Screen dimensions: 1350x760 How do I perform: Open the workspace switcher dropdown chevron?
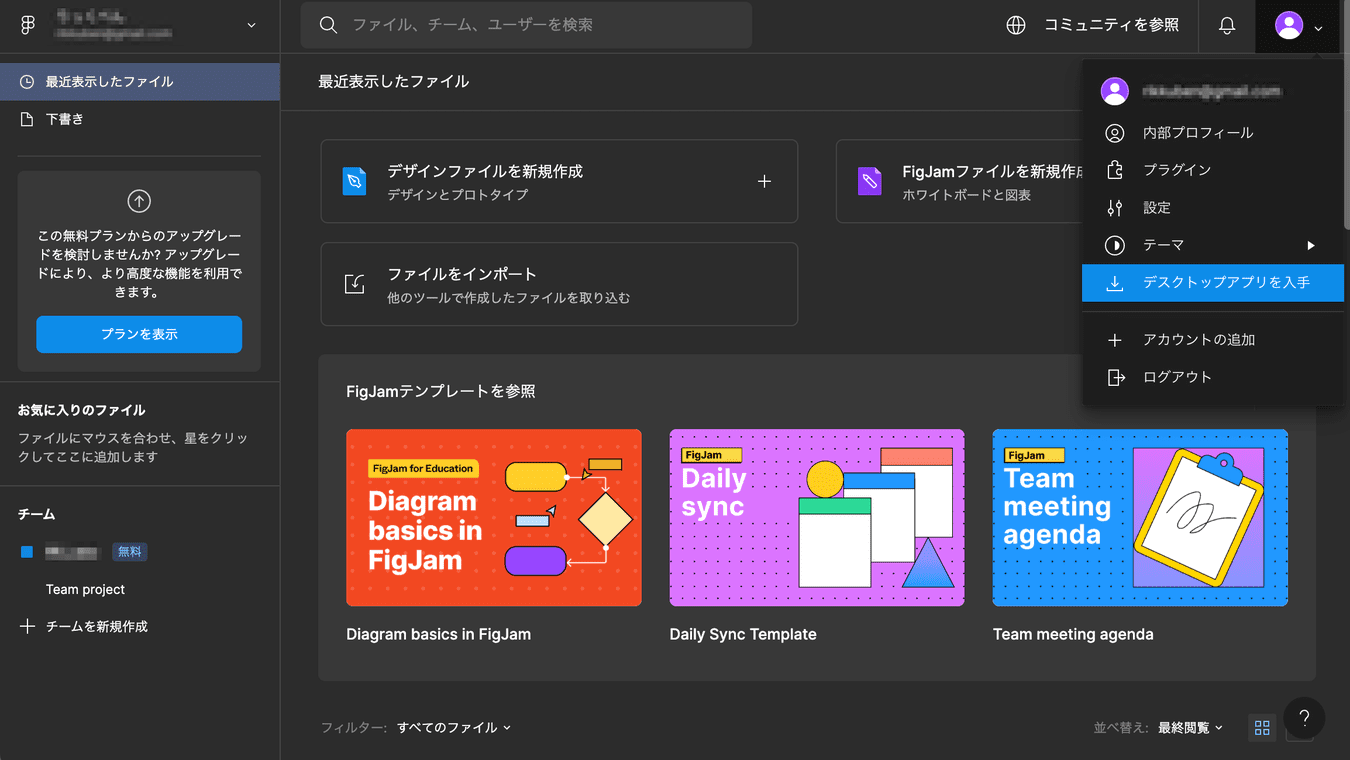coord(251,26)
